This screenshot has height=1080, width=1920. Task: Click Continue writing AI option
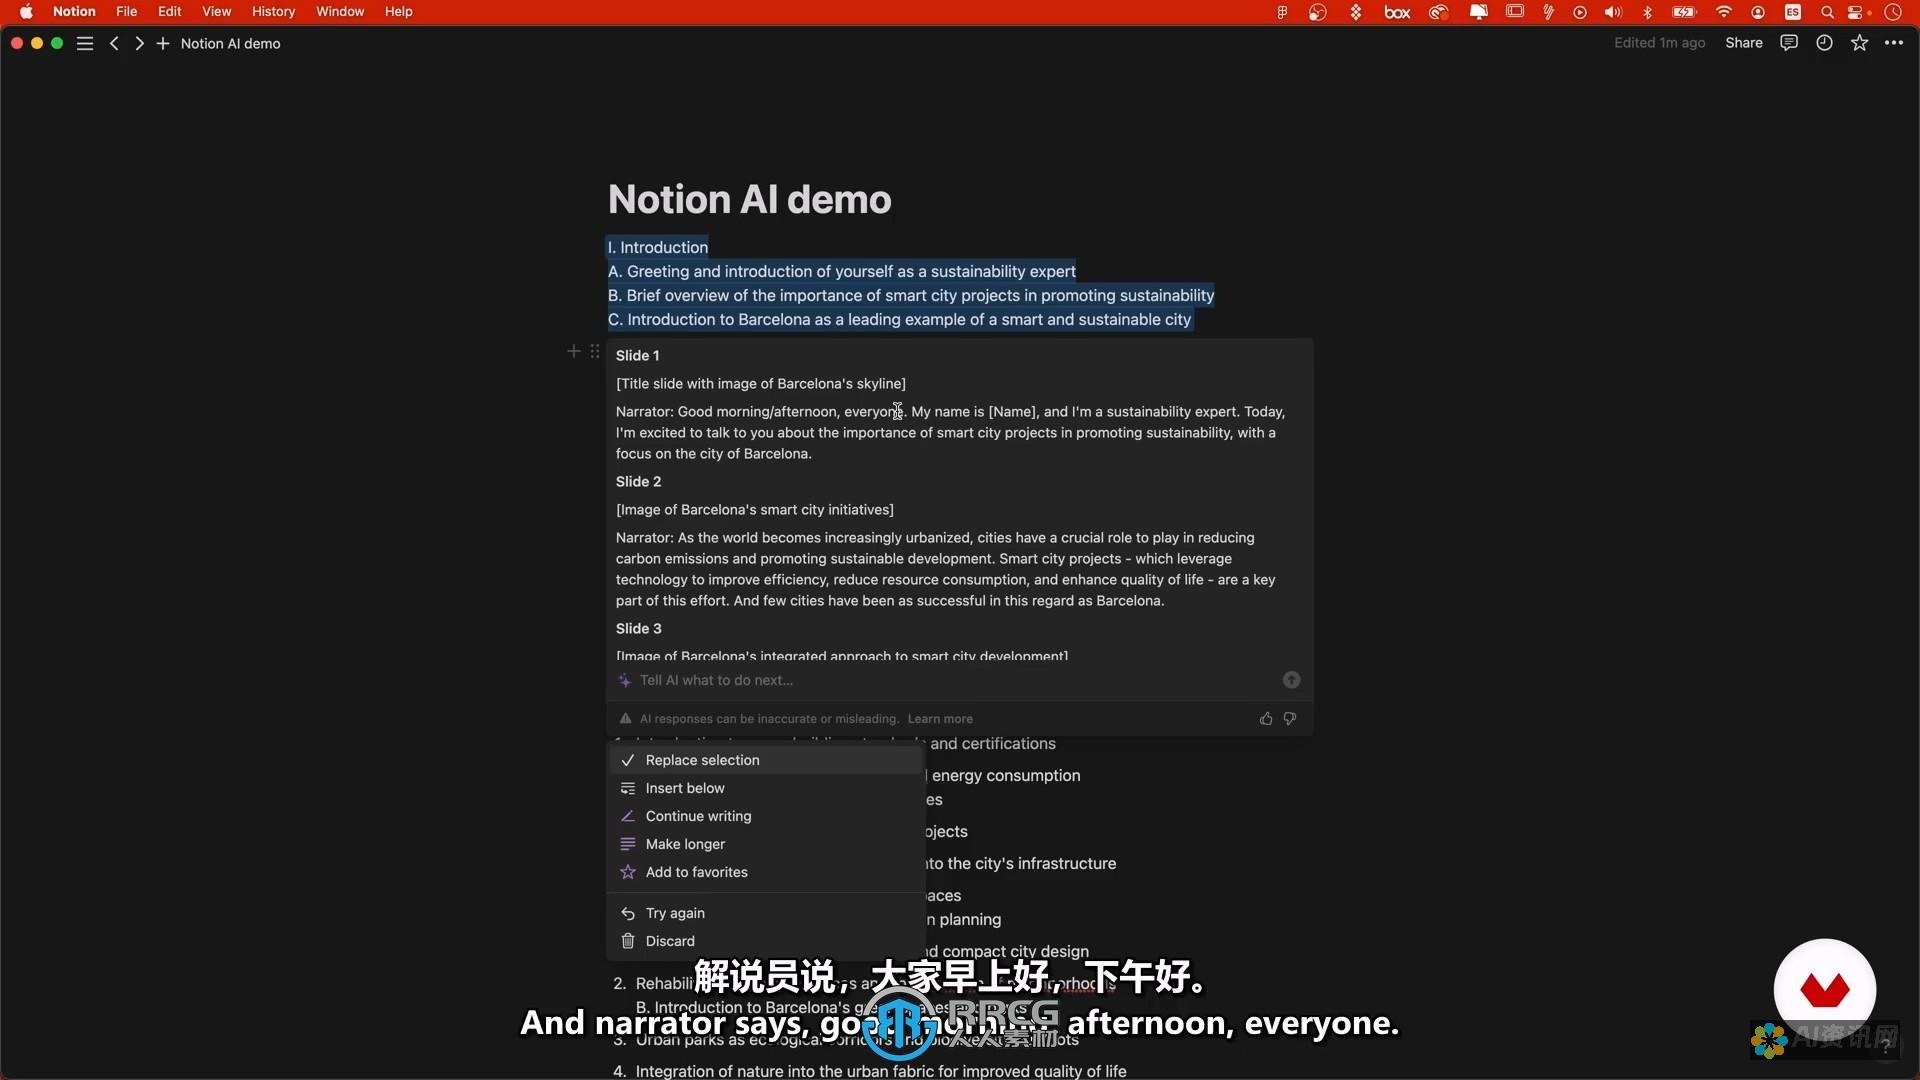point(698,815)
